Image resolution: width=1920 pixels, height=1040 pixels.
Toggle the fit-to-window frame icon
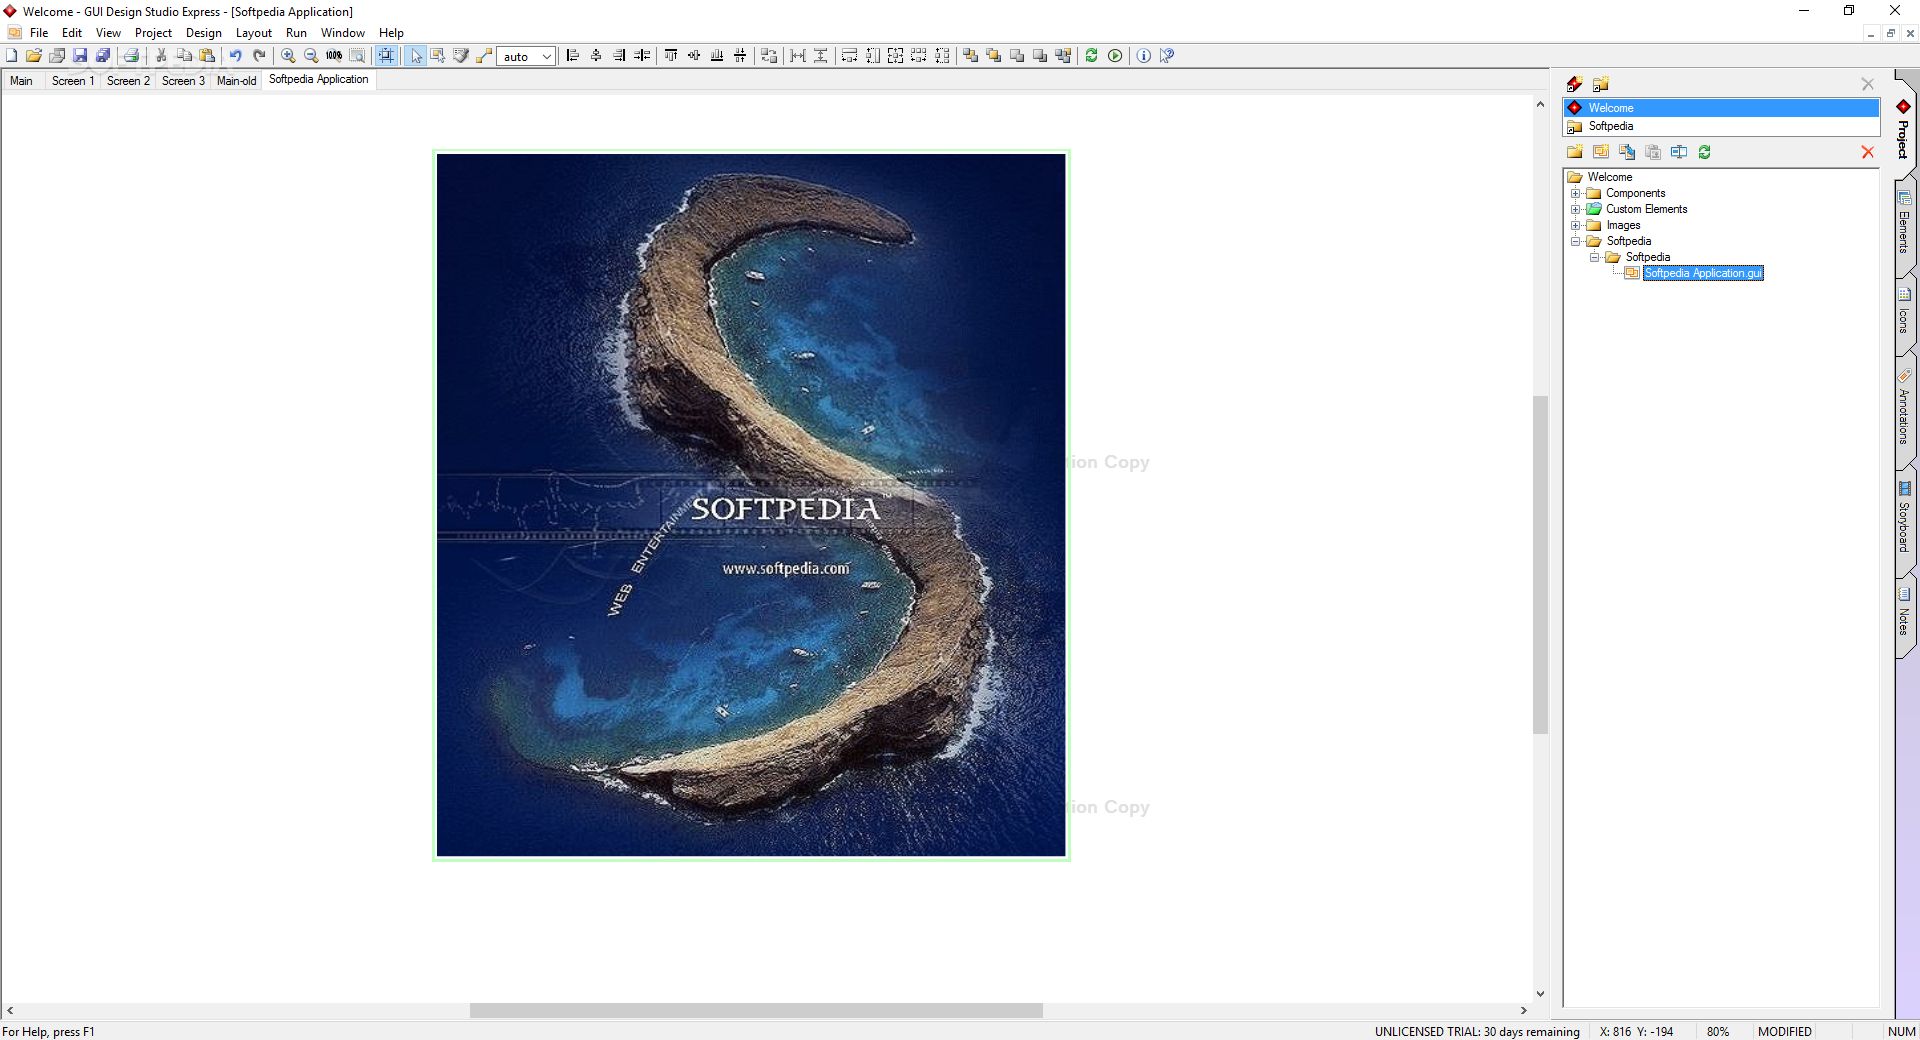tap(386, 56)
